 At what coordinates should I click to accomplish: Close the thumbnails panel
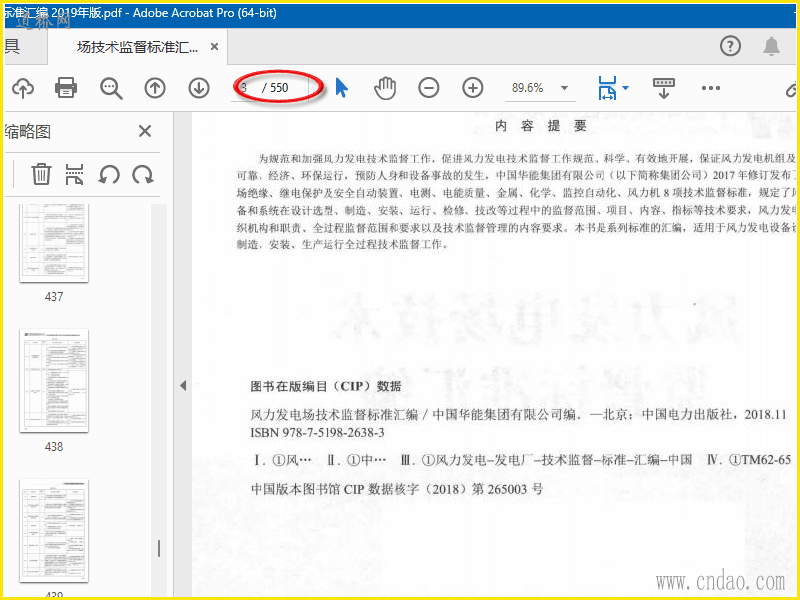pyautogui.click(x=145, y=132)
